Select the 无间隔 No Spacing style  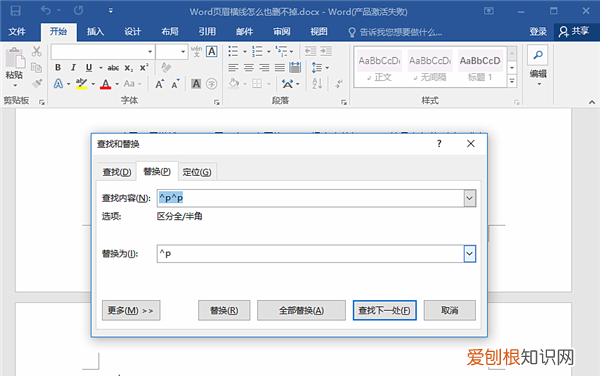(x=430, y=67)
